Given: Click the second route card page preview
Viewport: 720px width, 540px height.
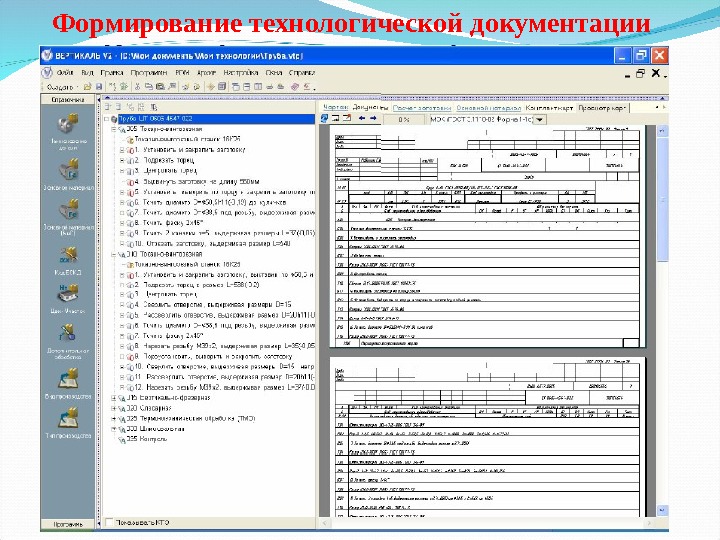Looking at the screenshot, I should [487, 437].
